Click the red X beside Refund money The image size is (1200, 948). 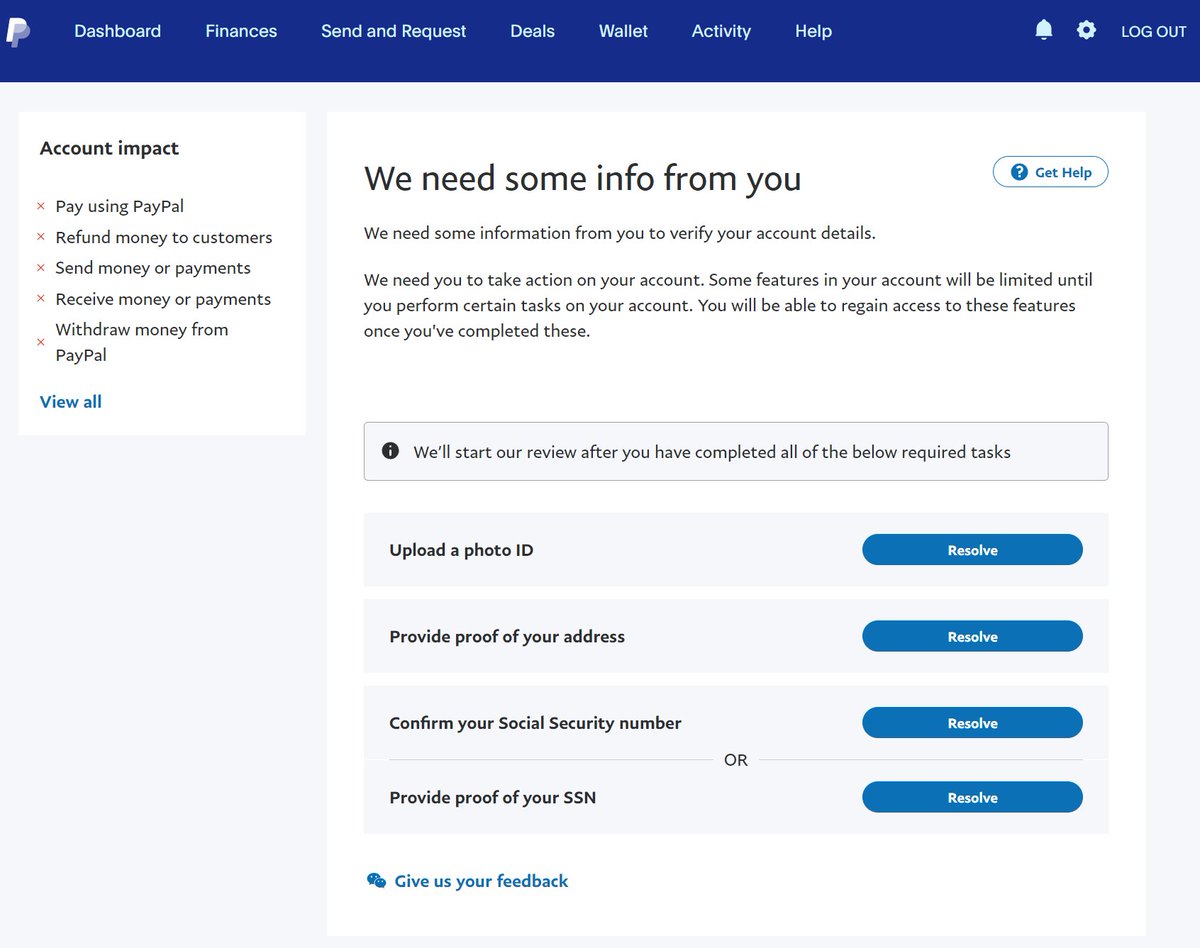(x=41, y=237)
